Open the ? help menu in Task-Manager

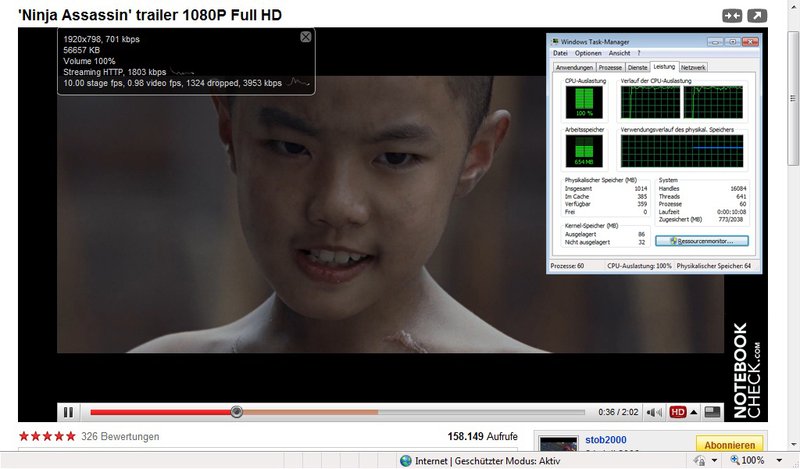click(638, 53)
